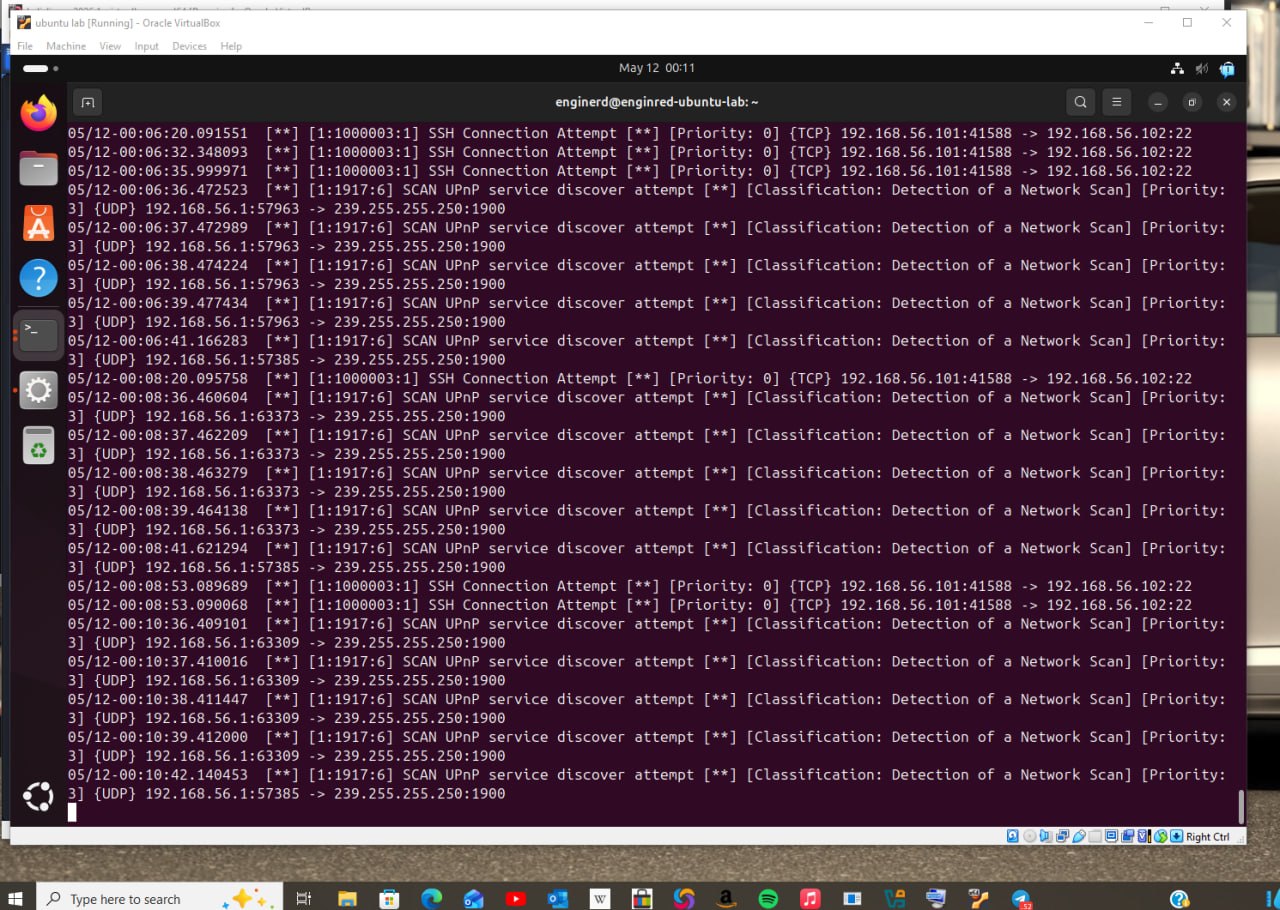
Task: Open the VirtualBox View menu
Action: click(x=110, y=46)
